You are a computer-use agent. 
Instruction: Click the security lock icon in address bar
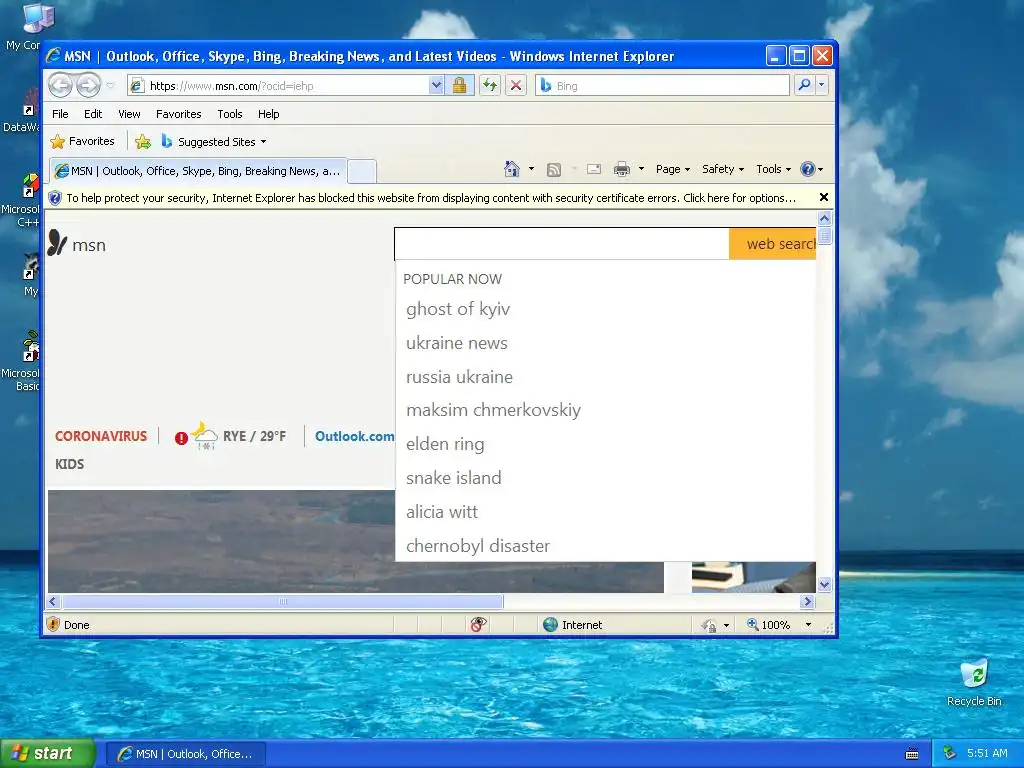[x=460, y=86]
